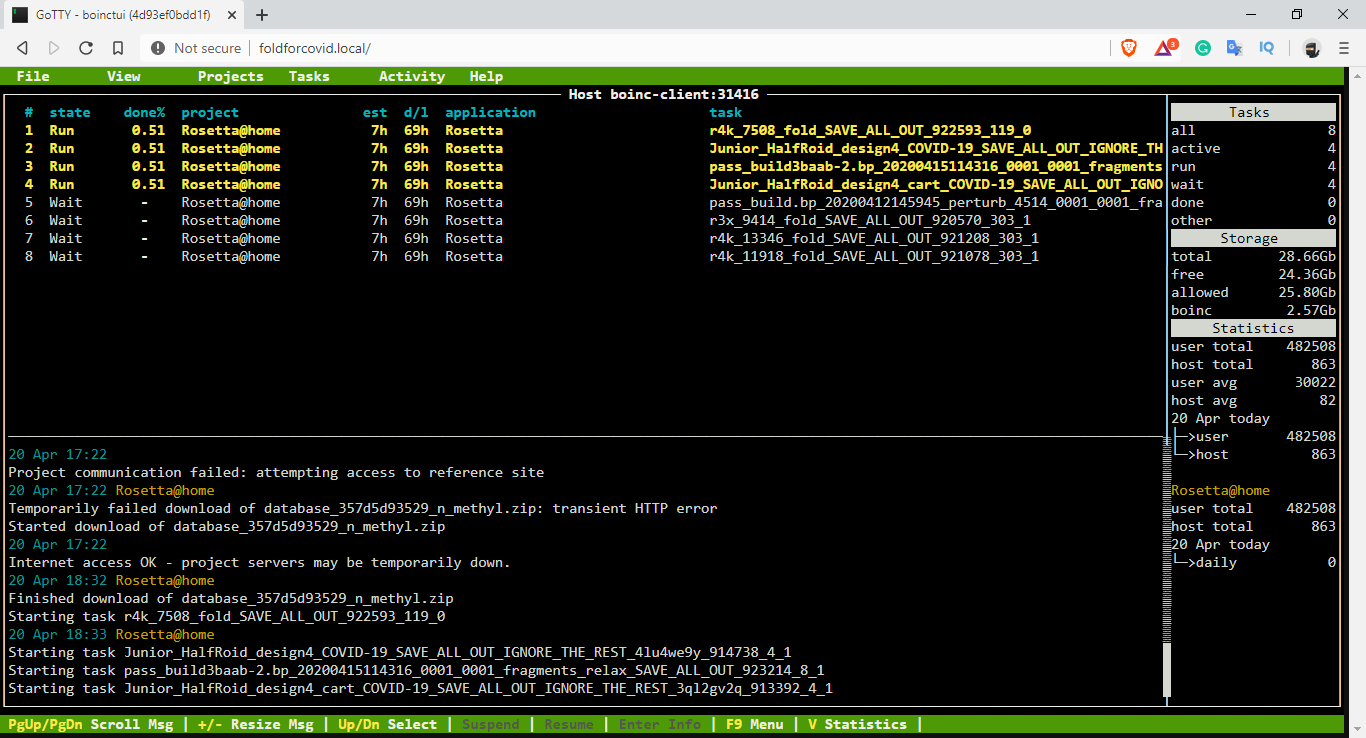
Task: Select waiting task r3x_9414_fold_SAVE_ALL_OUT_920570_303_1
Action: [x=586, y=220]
